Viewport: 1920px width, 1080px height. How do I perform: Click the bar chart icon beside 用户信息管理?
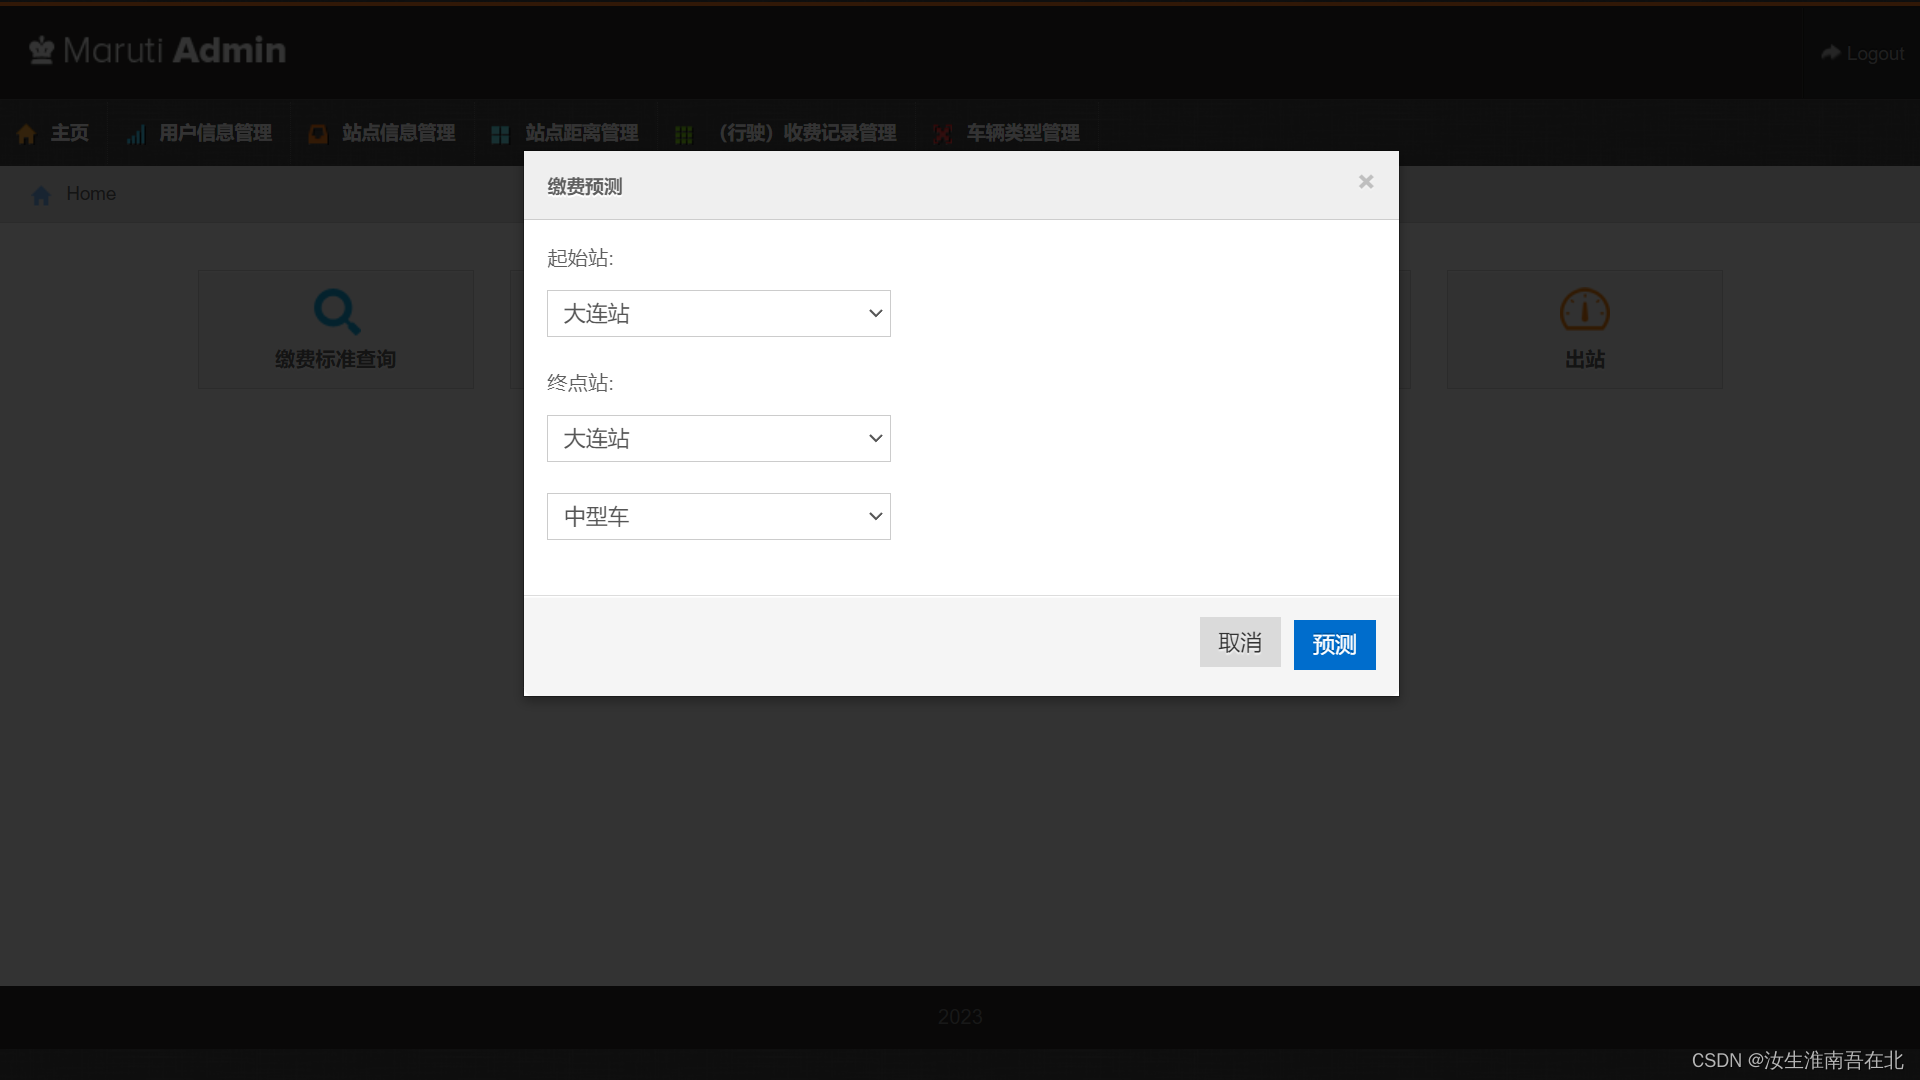click(136, 134)
